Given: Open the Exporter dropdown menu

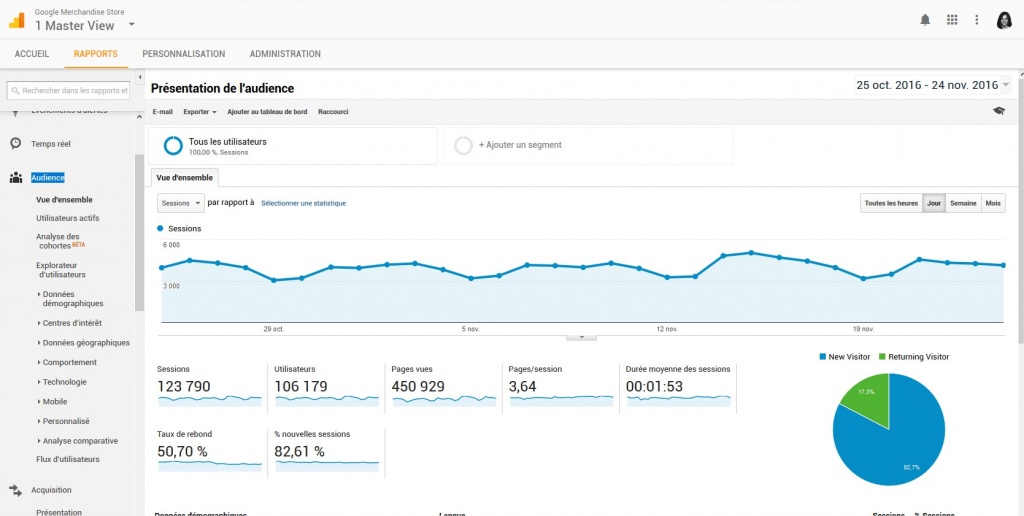Looking at the screenshot, I should click(x=200, y=112).
